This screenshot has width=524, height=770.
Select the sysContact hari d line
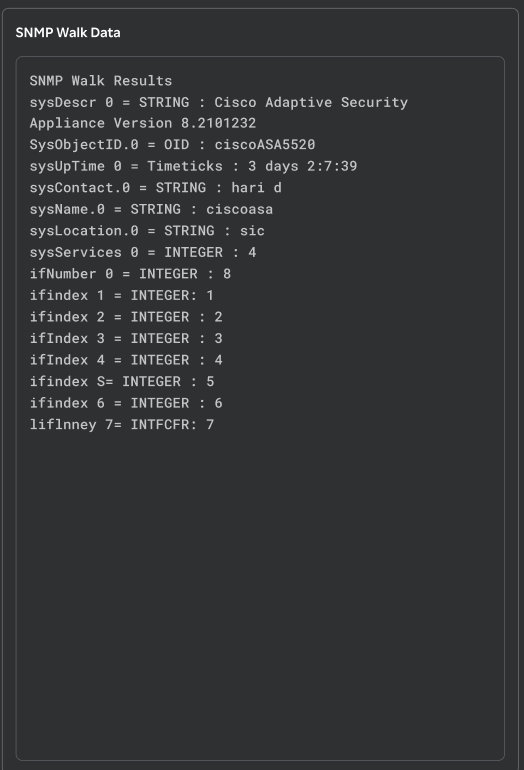[156, 188]
